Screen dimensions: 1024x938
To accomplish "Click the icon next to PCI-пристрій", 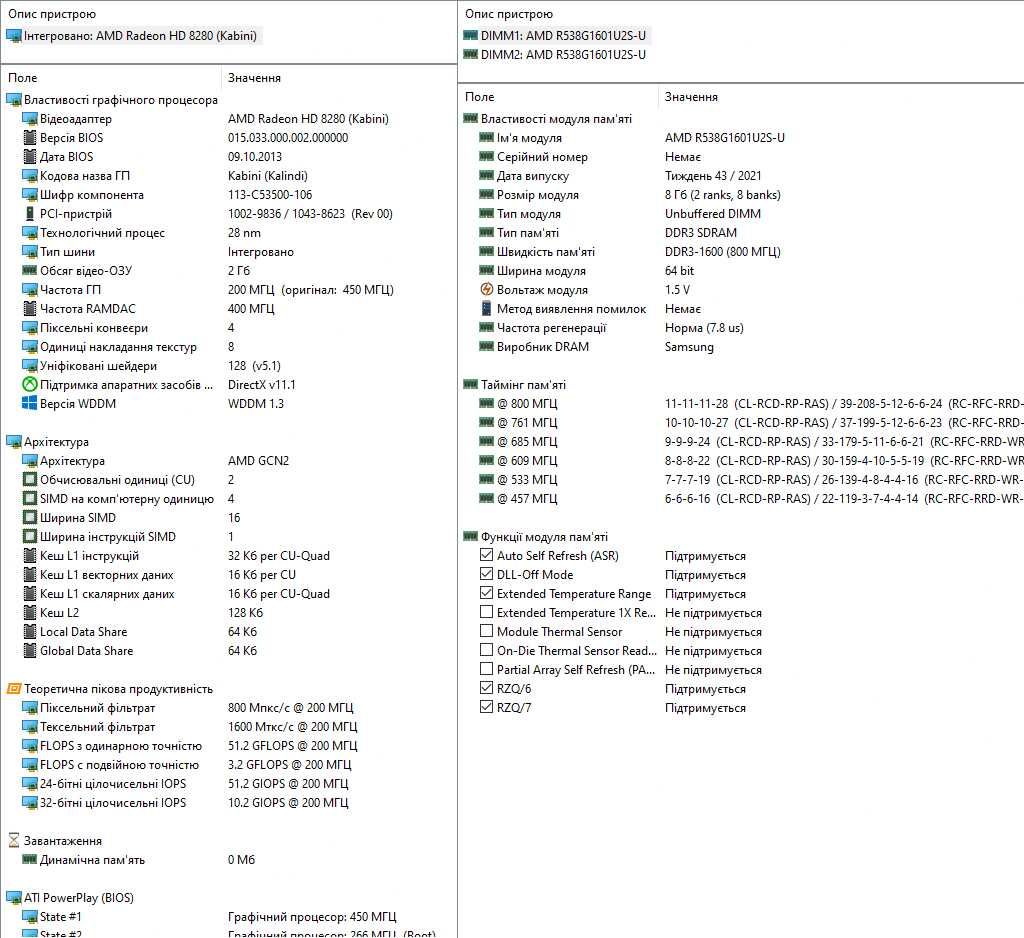I will 29,214.
